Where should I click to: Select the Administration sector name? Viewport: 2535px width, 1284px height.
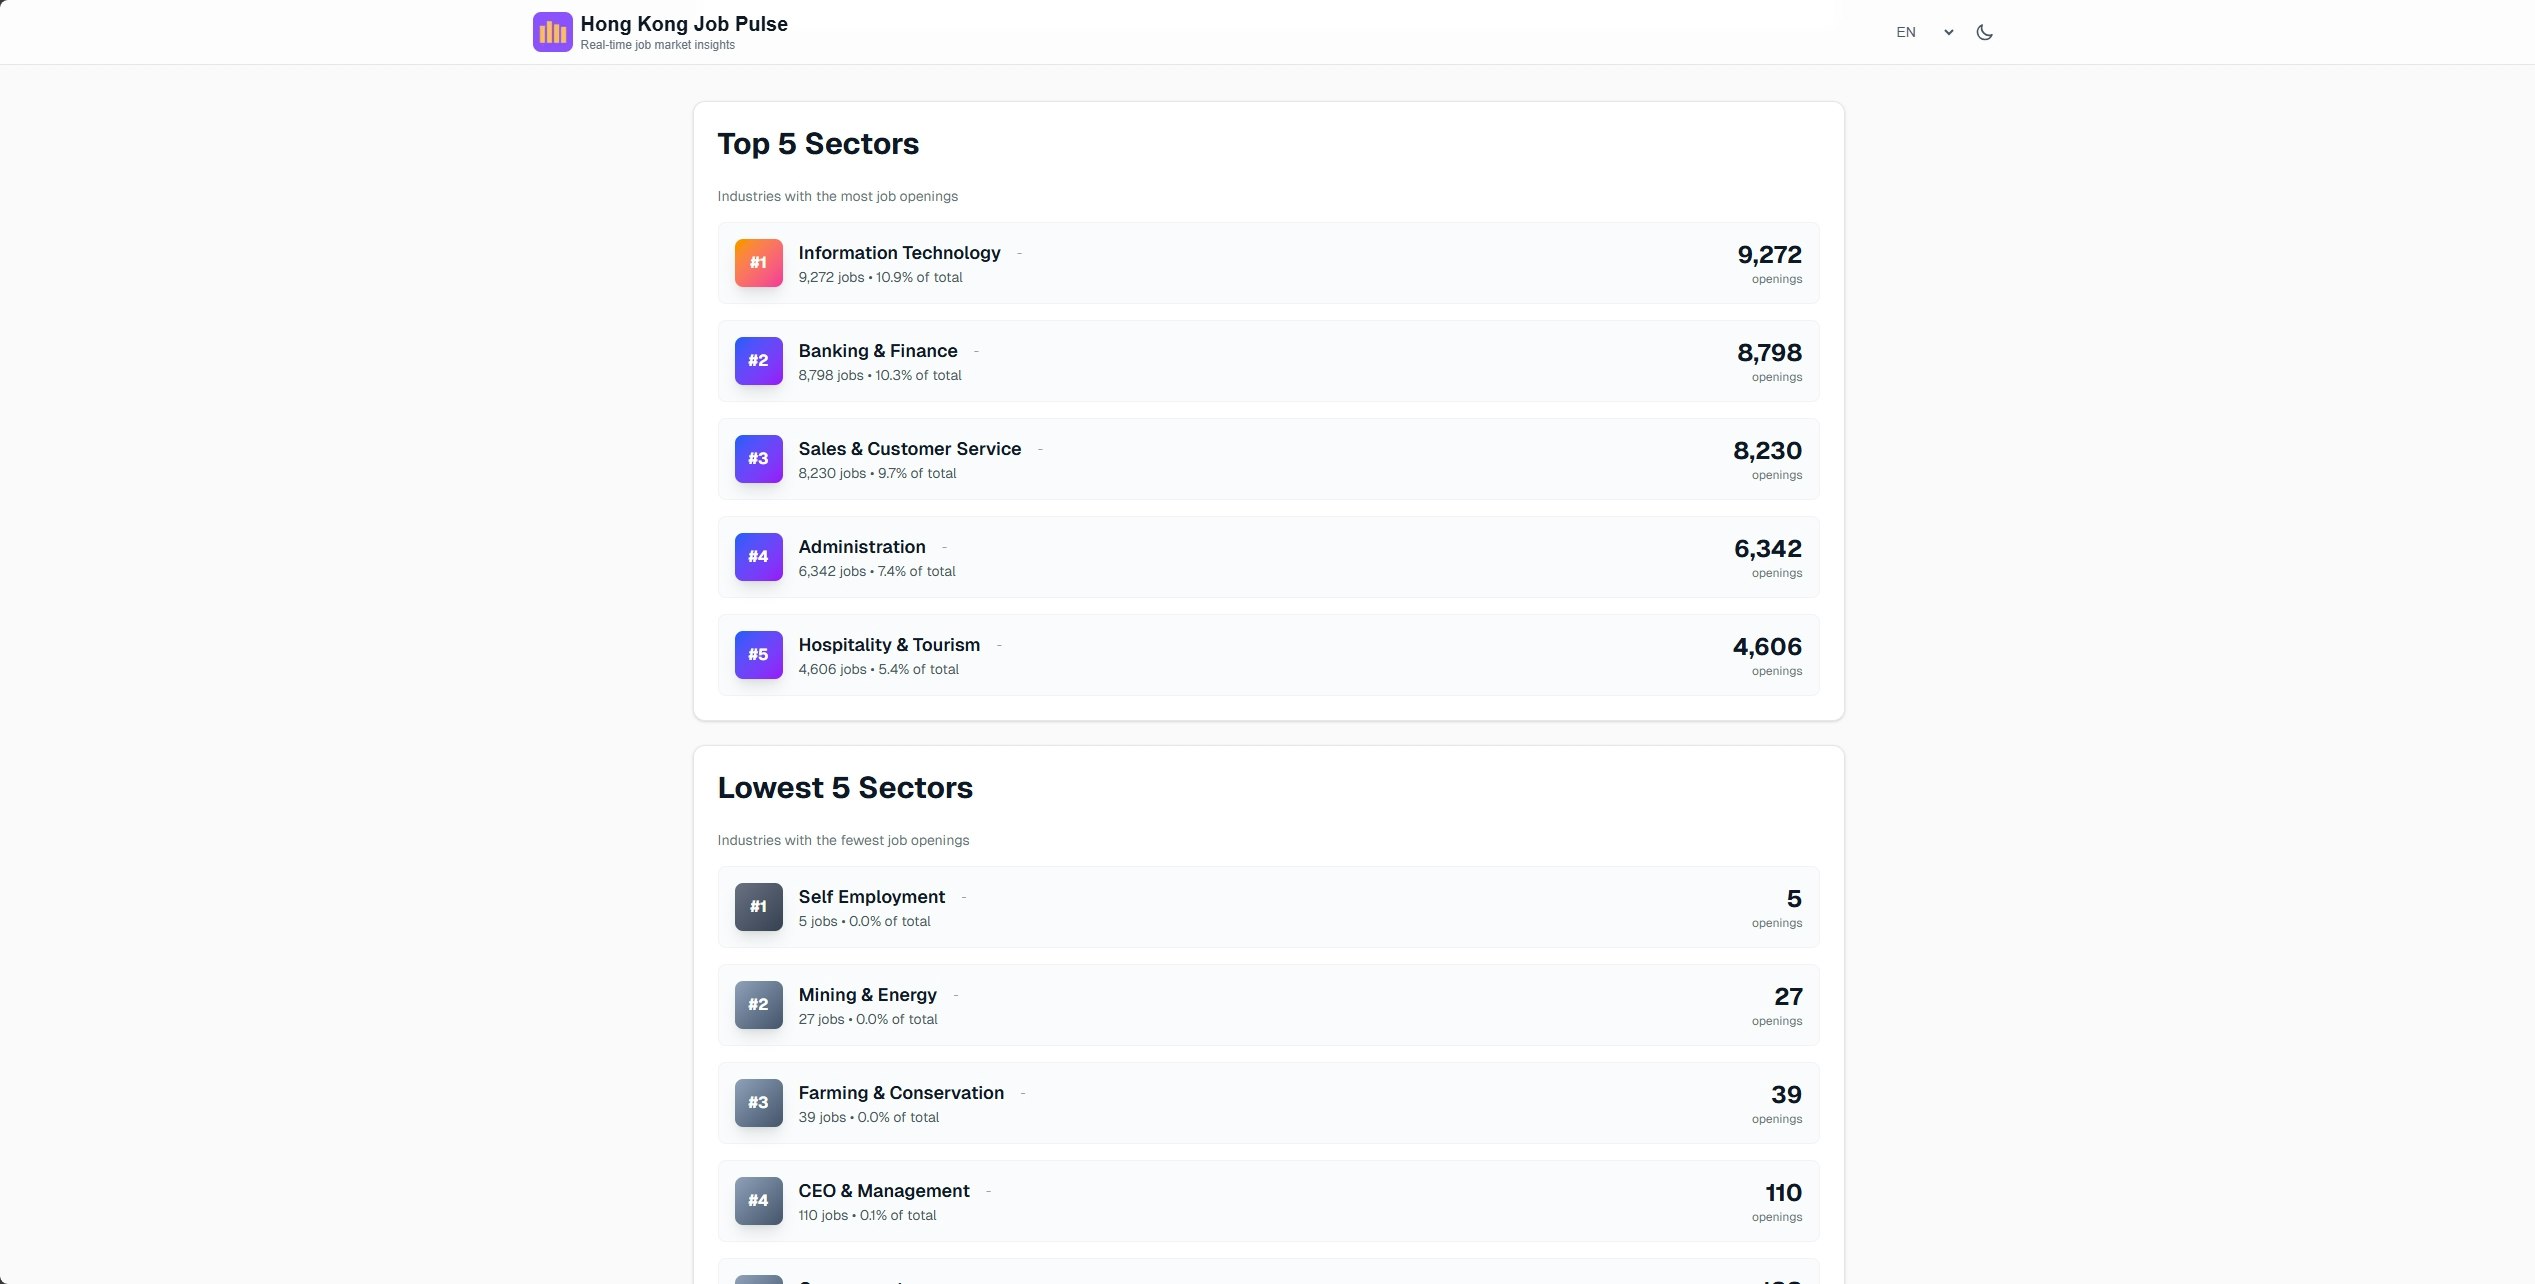point(862,547)
